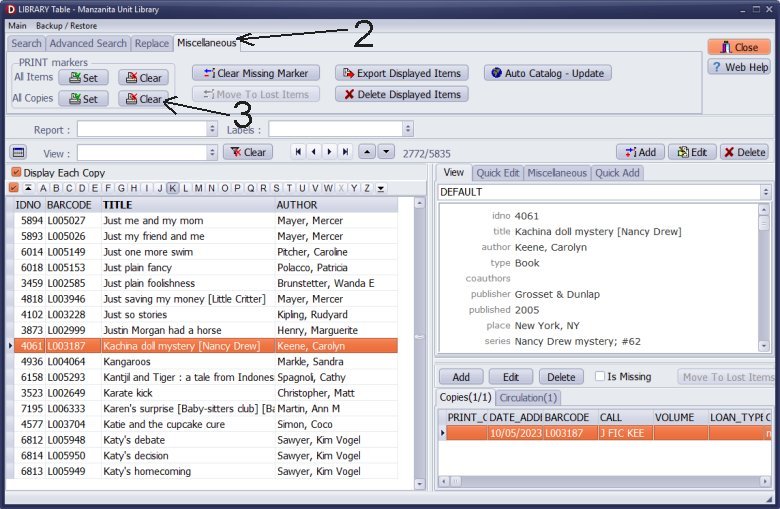The width and height of the screenshot is (780, 509).
Task: Switch to the Advanced Search tab
Action: 88,43
